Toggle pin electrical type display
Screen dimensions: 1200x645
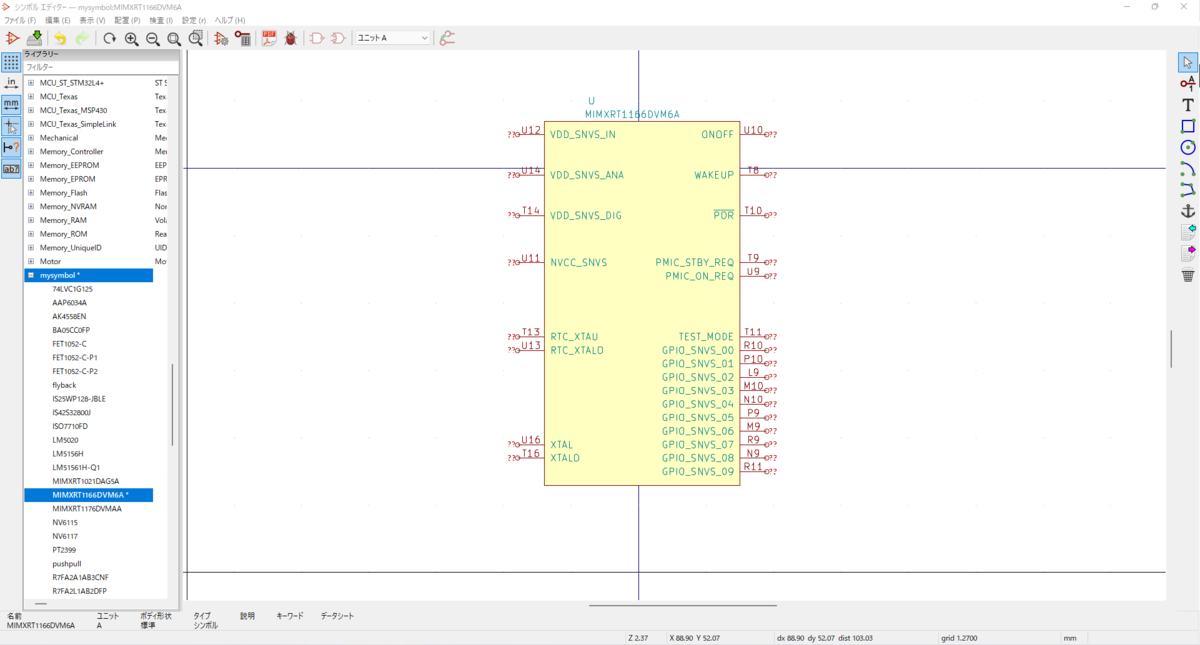11,147
